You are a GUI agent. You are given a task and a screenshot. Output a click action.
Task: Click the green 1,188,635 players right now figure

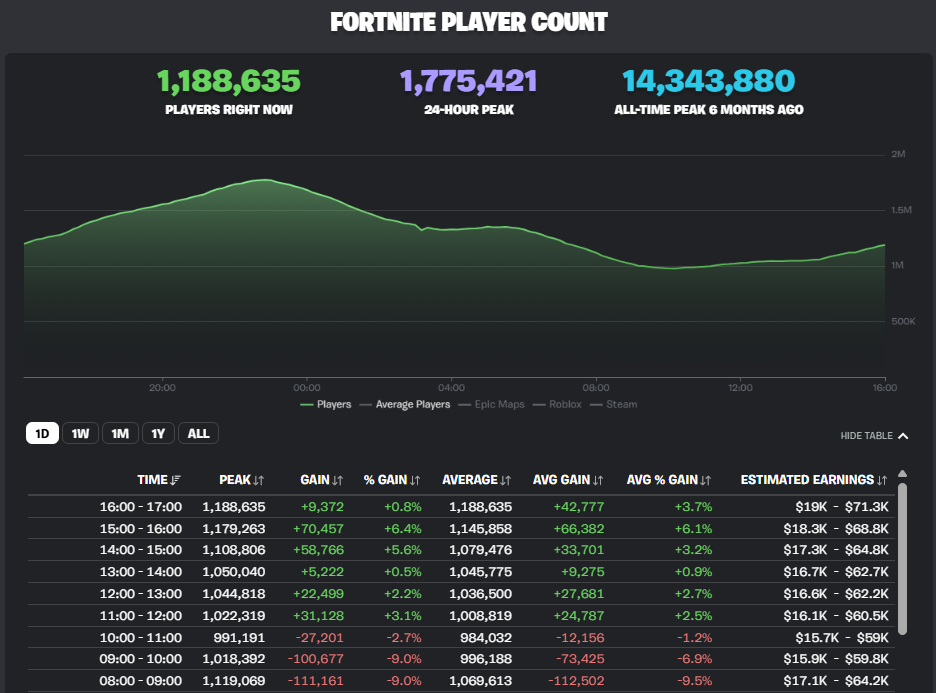tap(229, 81)
